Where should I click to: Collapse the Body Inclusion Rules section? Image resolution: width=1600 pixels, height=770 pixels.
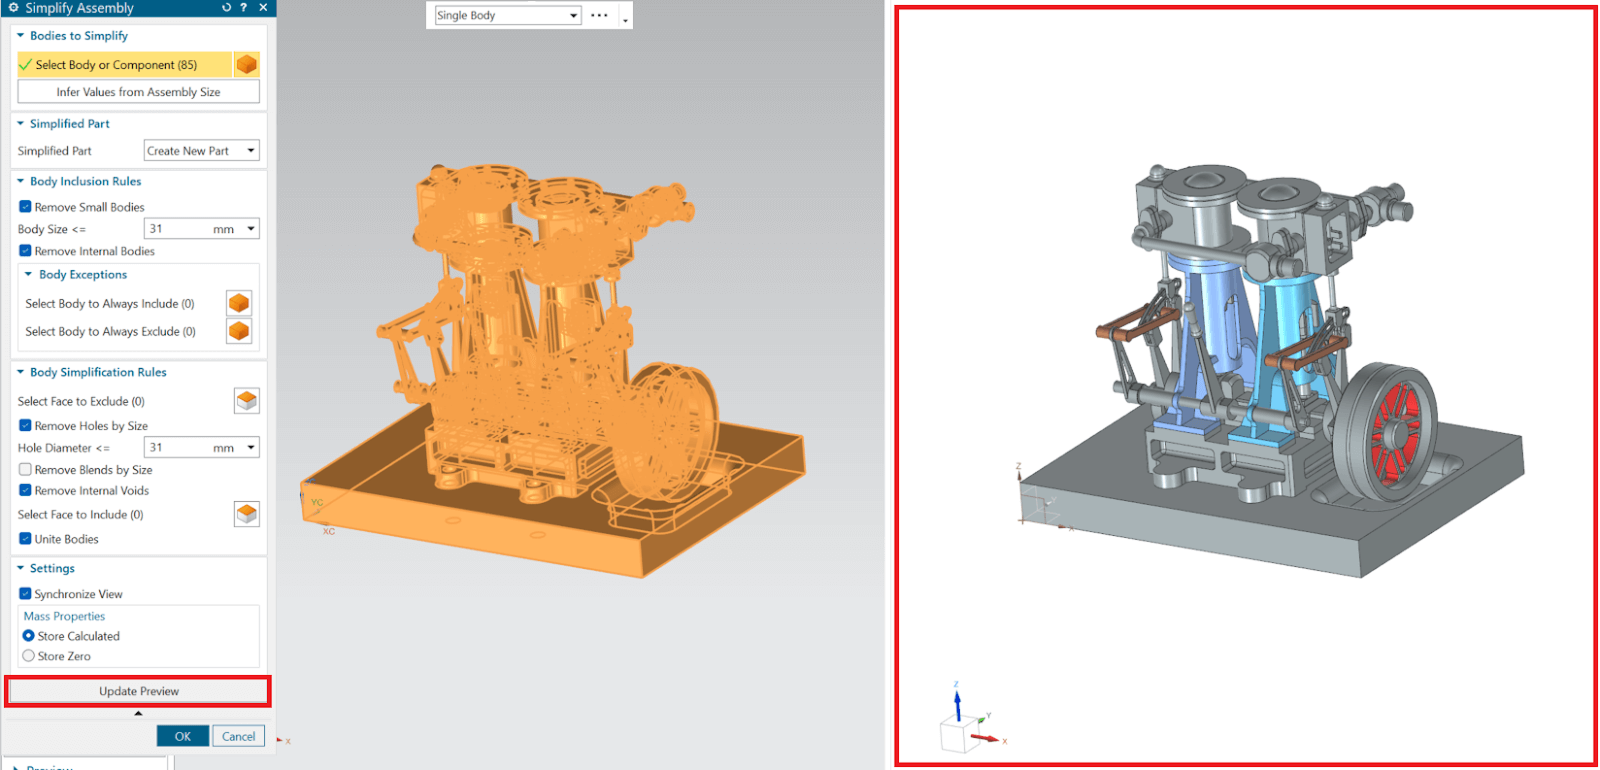tap(20, 181)
